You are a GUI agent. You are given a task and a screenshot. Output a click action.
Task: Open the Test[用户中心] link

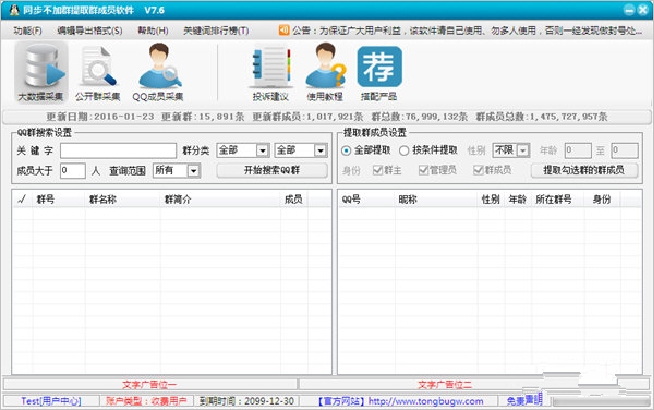click(51, 401)
